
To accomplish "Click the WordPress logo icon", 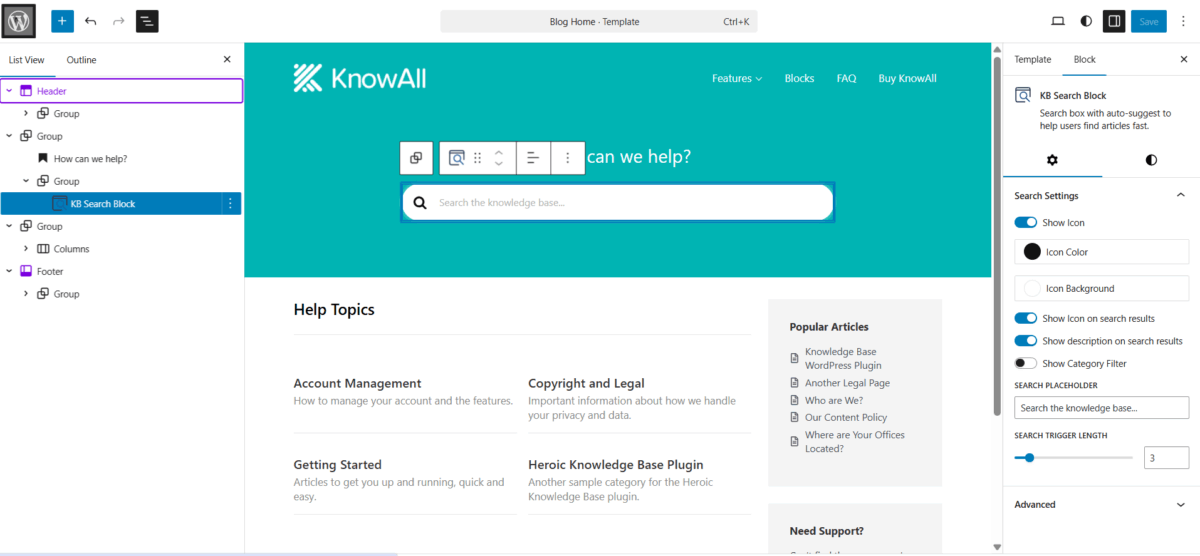I will click(20, 21).
